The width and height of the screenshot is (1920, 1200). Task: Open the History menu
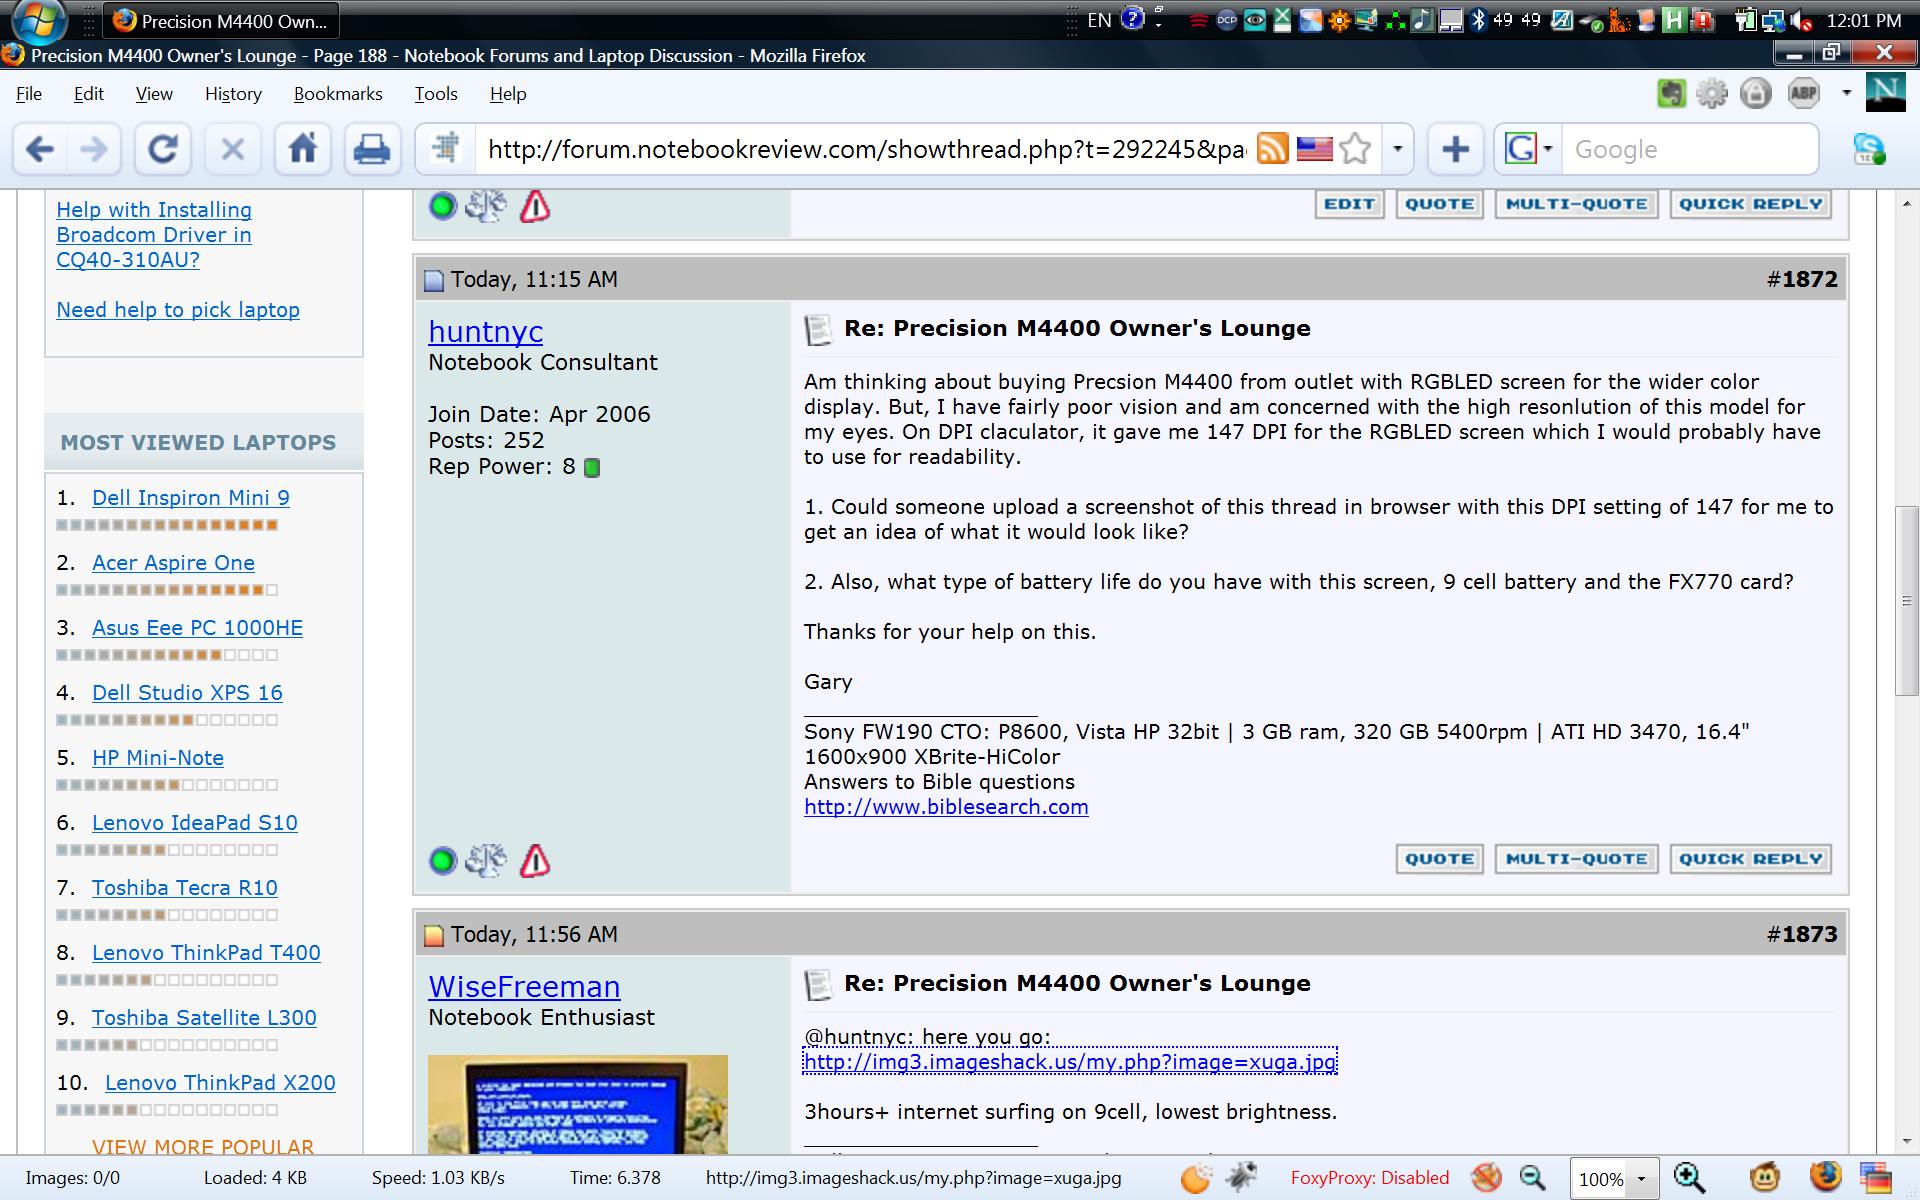[x=233, y=94]
